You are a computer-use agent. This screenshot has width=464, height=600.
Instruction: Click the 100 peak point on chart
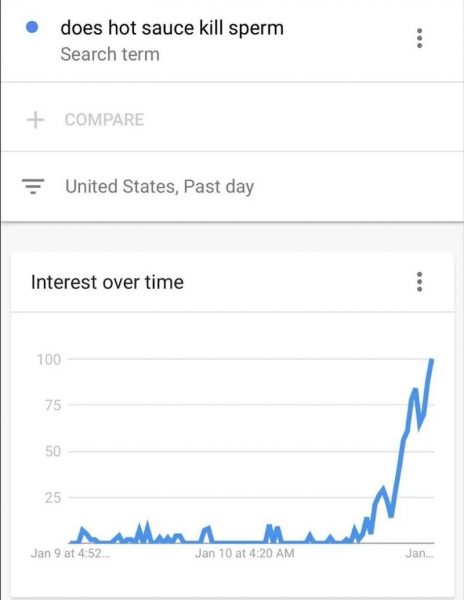[x=431, y=360]
